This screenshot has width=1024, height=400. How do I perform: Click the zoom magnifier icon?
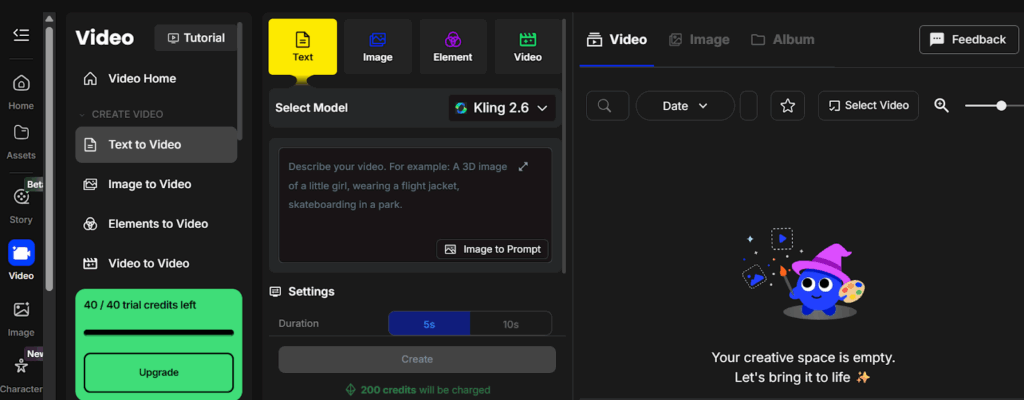coord(941,106)
